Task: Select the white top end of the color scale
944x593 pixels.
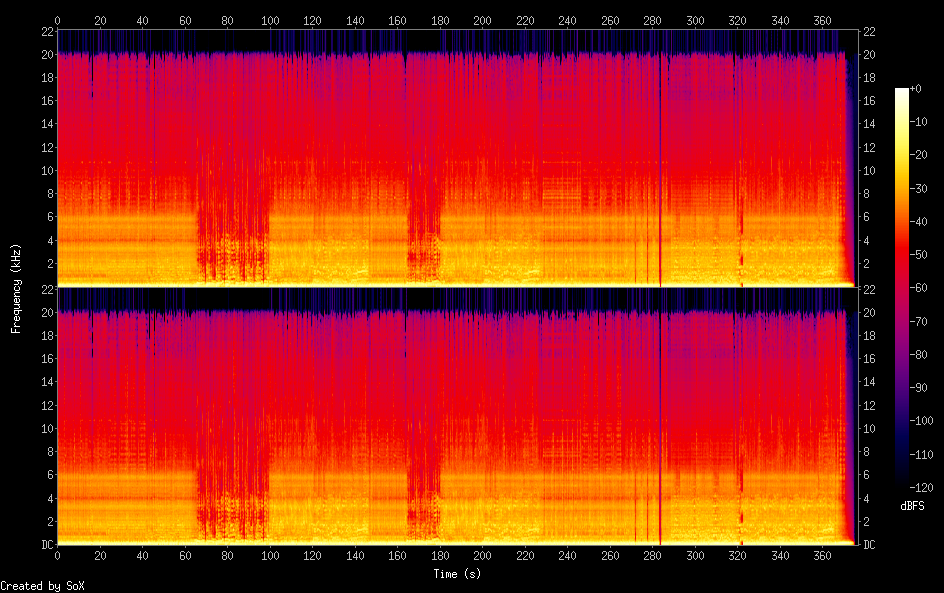Action: point(902,91)
